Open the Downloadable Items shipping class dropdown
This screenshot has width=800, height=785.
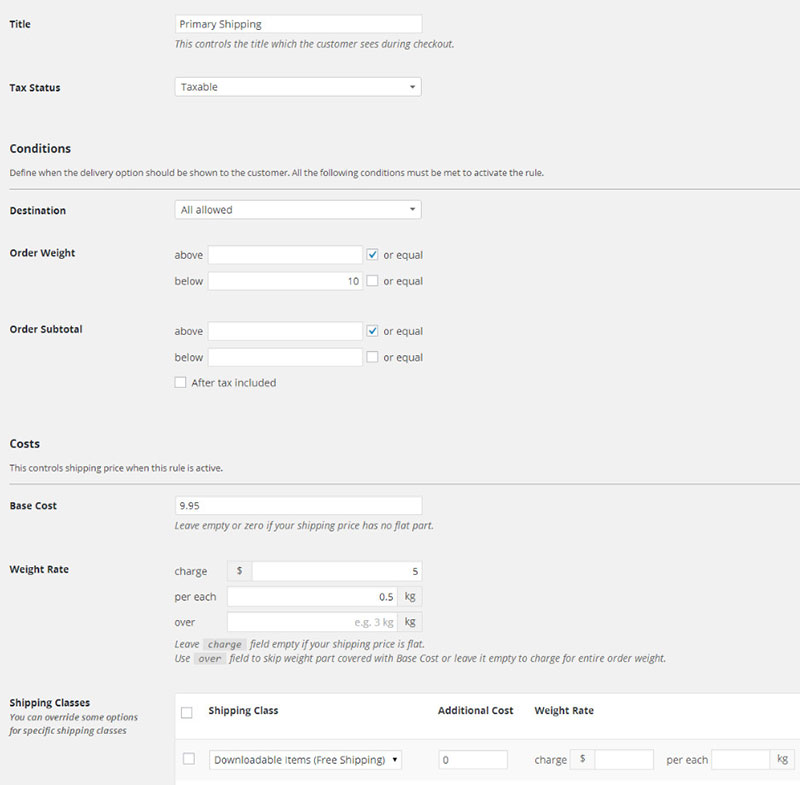pyautogui.click(x=305, y=760)
